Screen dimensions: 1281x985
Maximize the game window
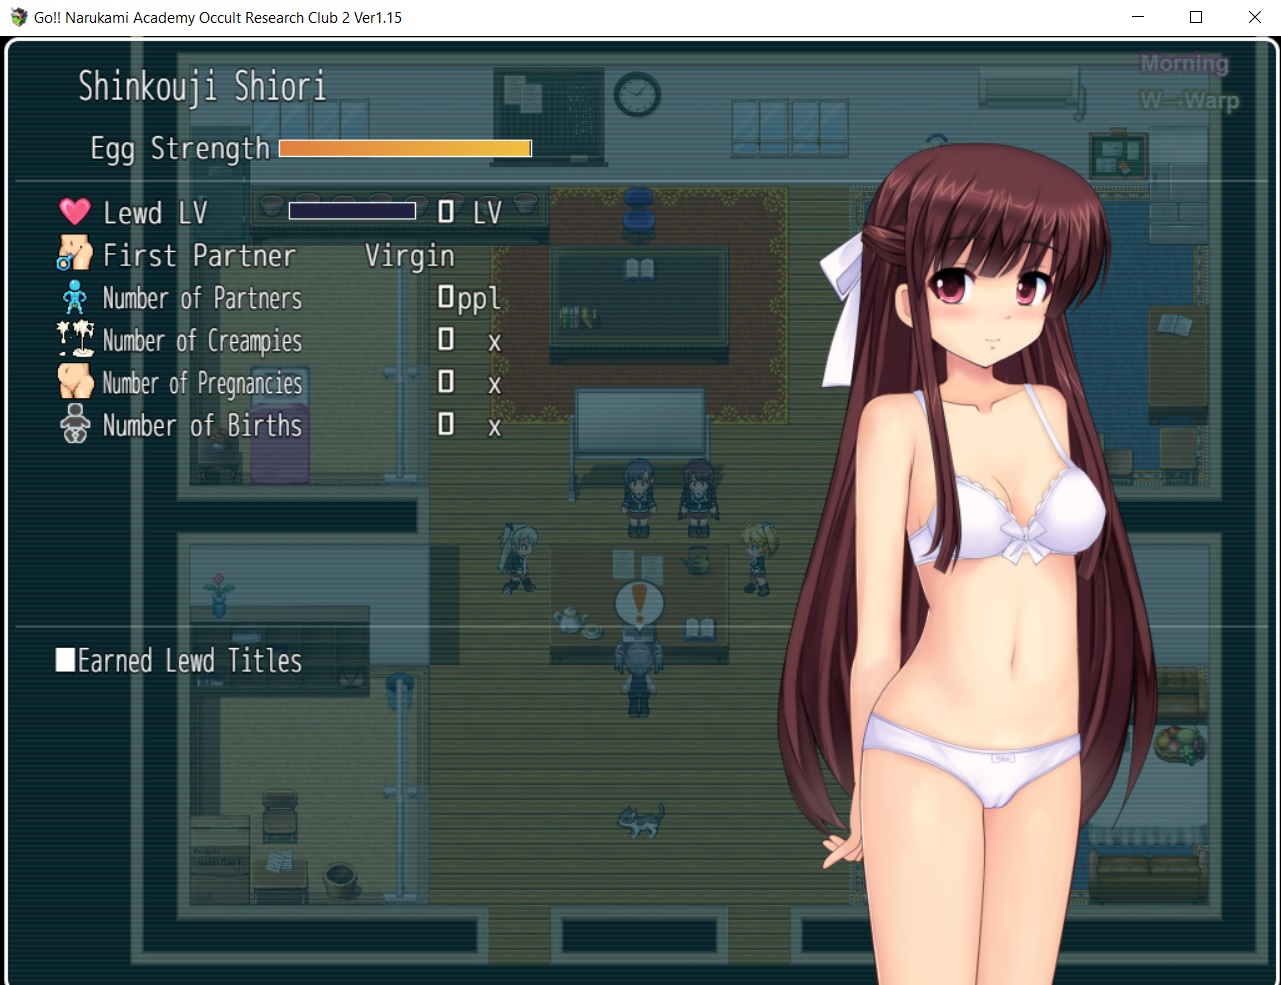pyautogui.click(x=1196, y=17)
